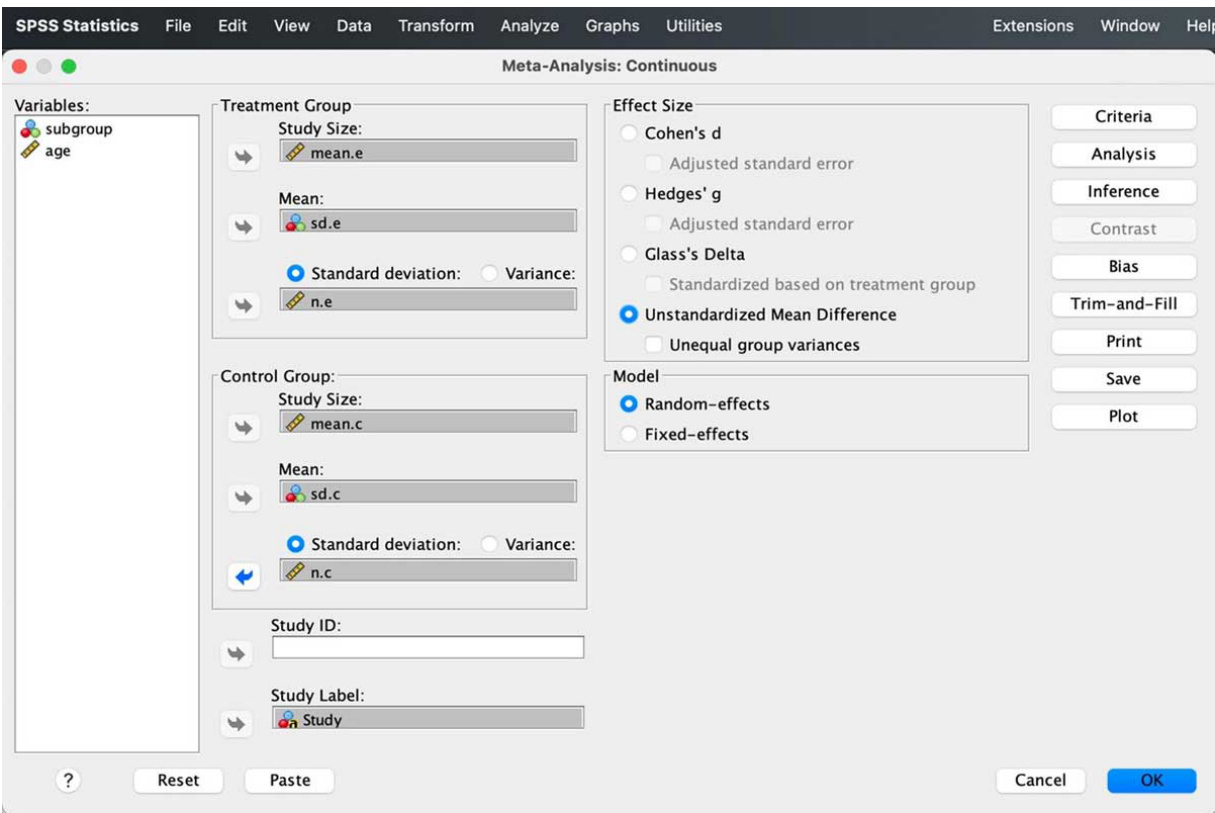Open the Inference options
Image resolution: width=1215 pixels, height=813 pixels.
[x=1123, y=192]
